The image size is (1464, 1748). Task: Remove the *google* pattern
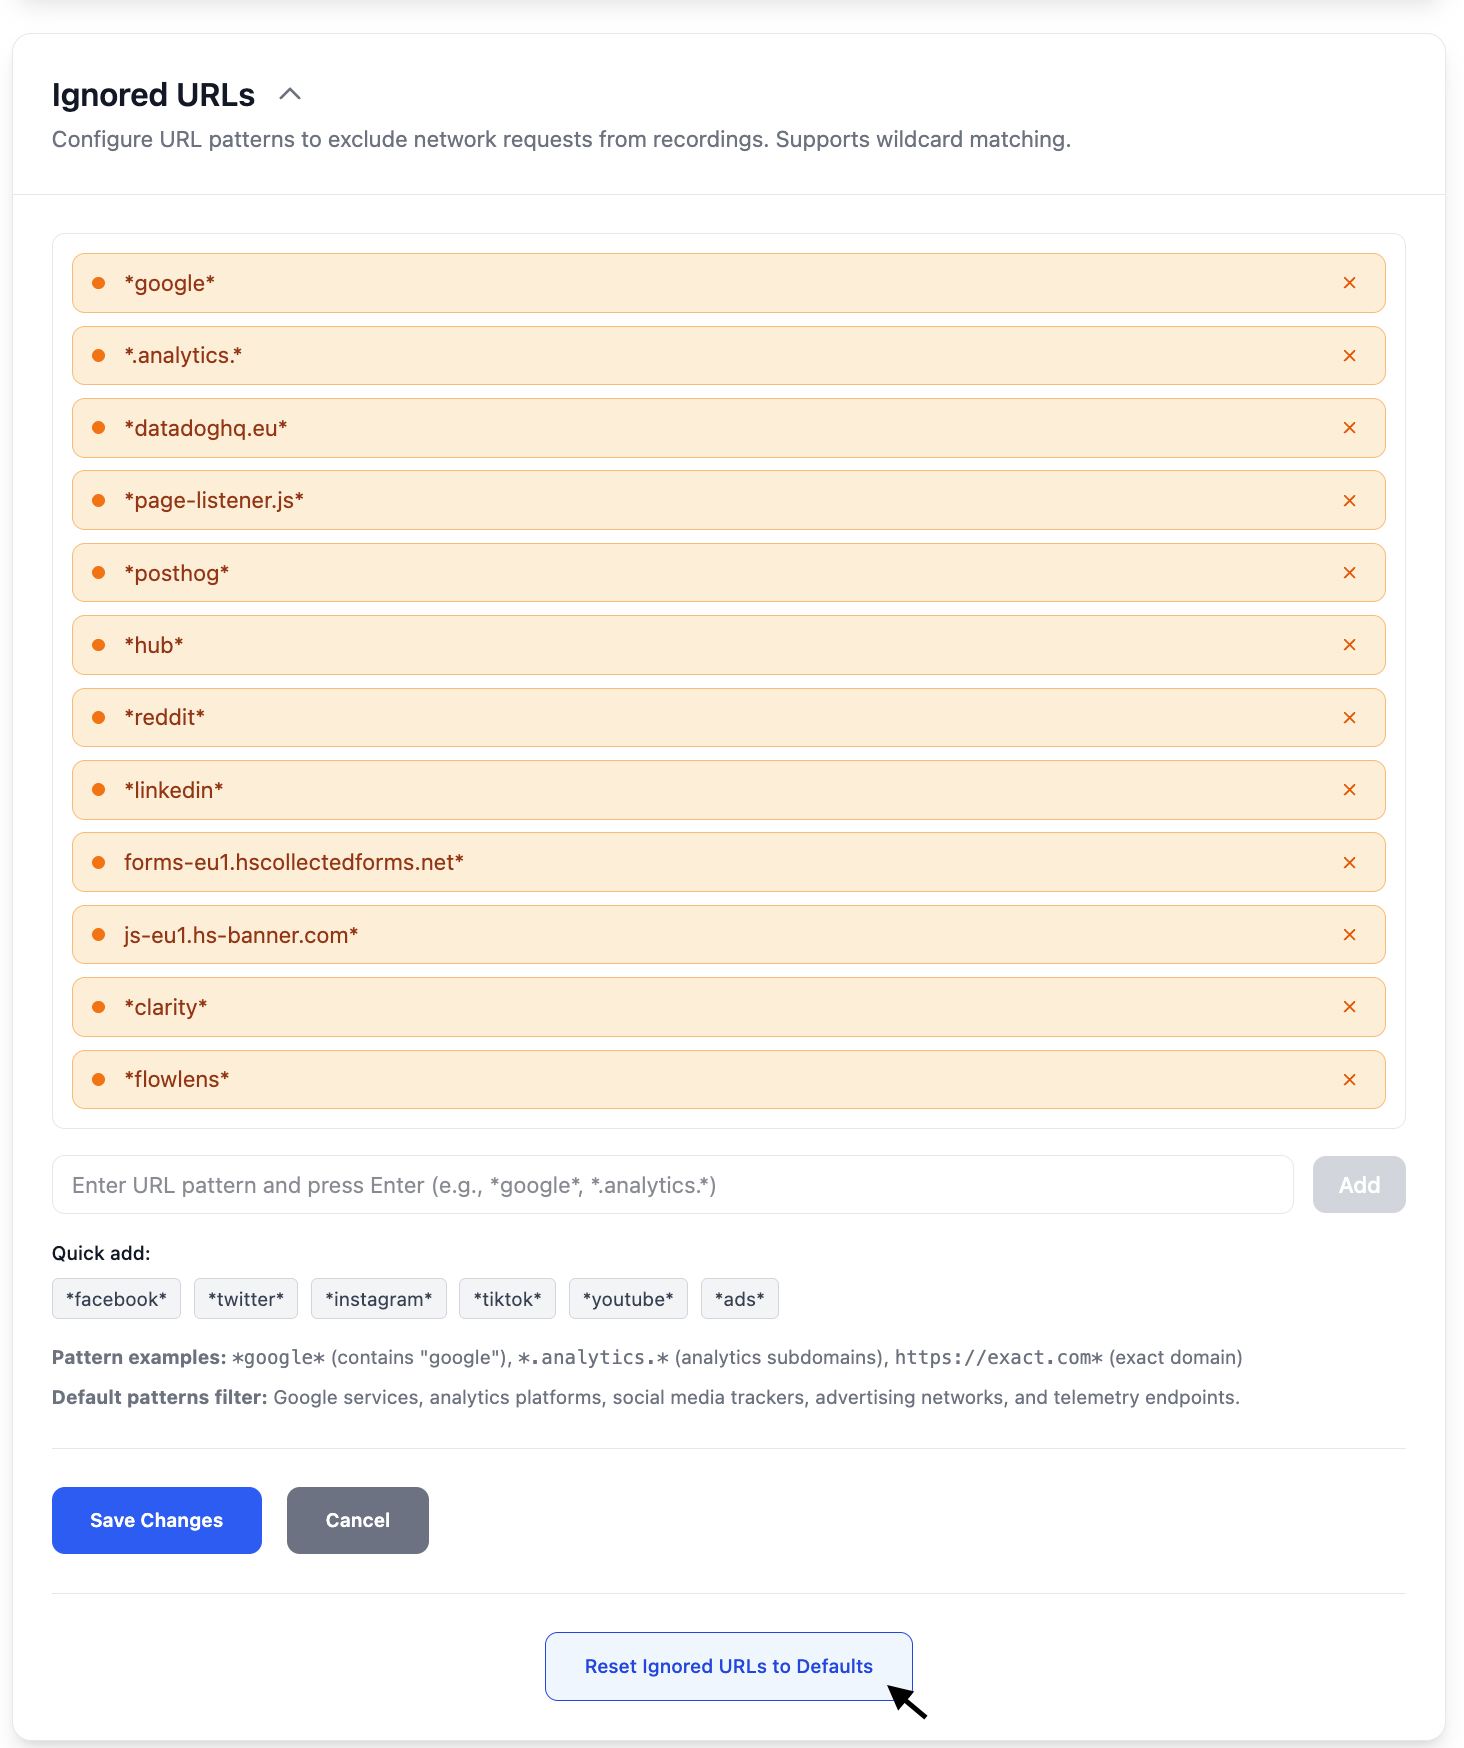tap(1349, 283)
